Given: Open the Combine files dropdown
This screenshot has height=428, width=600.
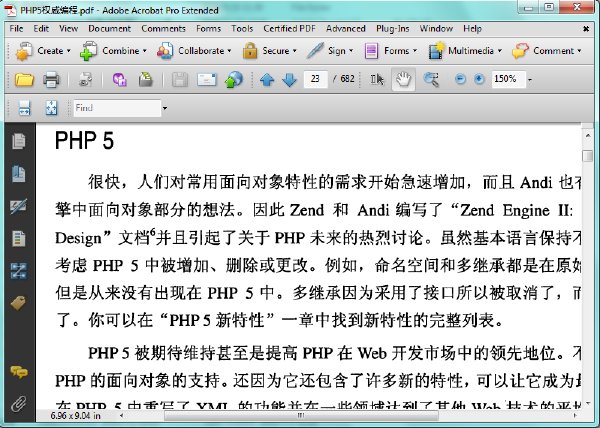Looking at the screenshot, I should pyautogui.click(x=113, y=51).
